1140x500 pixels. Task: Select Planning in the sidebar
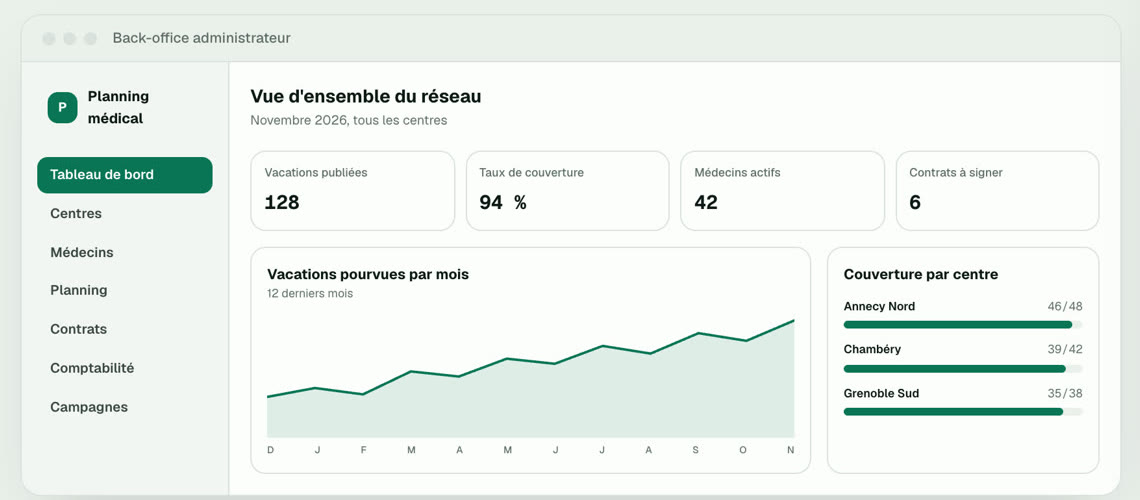click(x=79, y=290)
